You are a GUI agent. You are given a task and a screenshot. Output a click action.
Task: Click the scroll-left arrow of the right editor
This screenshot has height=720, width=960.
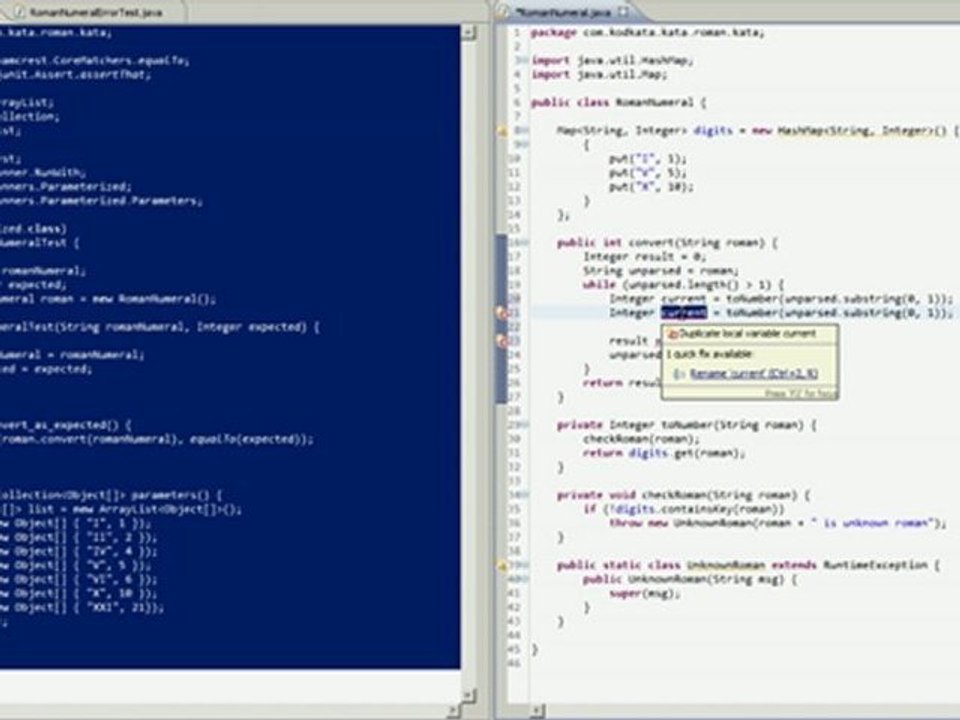[x=536, y=711]
